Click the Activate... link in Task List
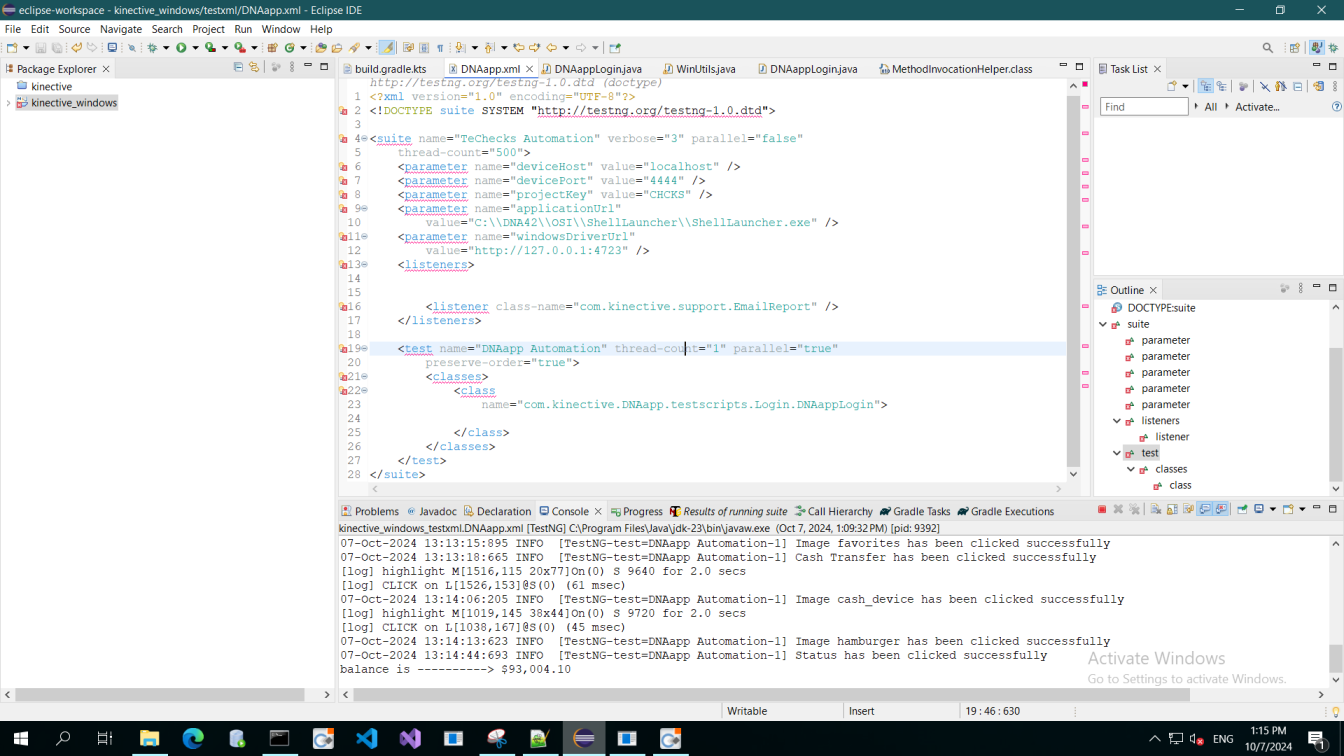The height and width of the screenshot is (756, 1344). pyautogui.click(x=1257, y=107)
